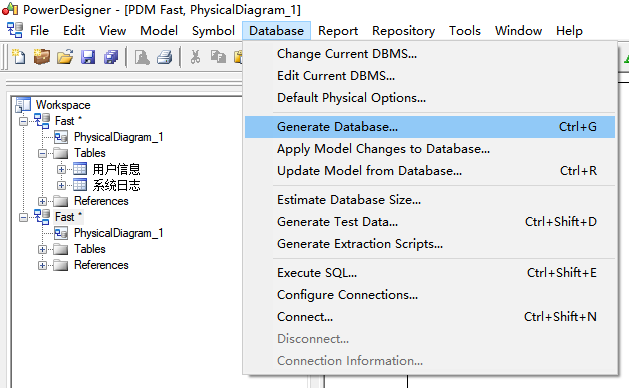Select PhysicalDiagram_1 under second Fast model
The width and height of the screenshot is (629, 388).
118,233
